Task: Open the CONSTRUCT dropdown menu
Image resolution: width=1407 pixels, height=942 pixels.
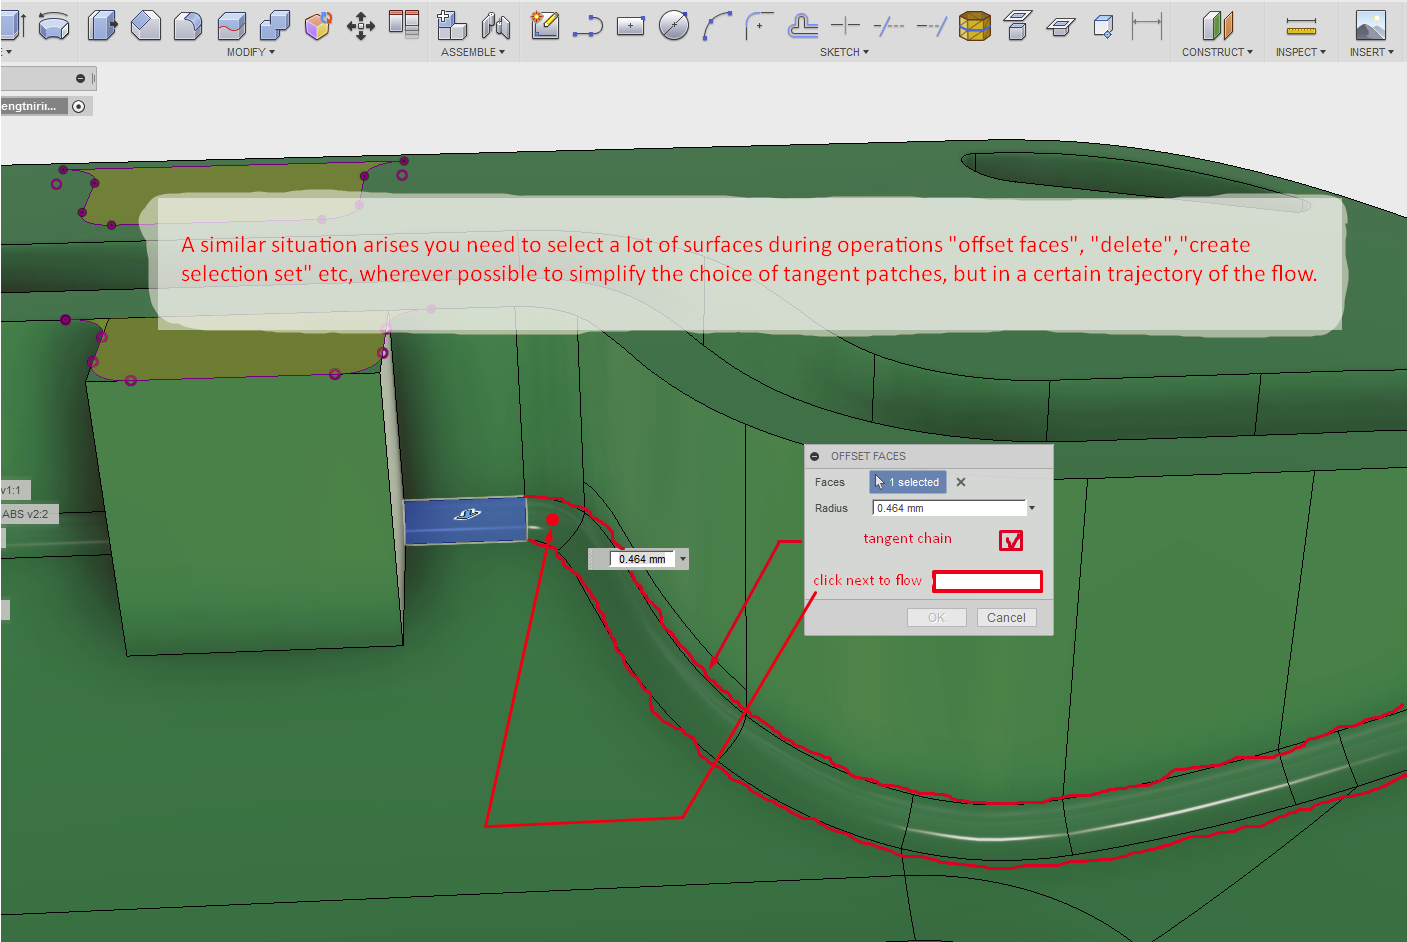Action: coord(1217,52)
